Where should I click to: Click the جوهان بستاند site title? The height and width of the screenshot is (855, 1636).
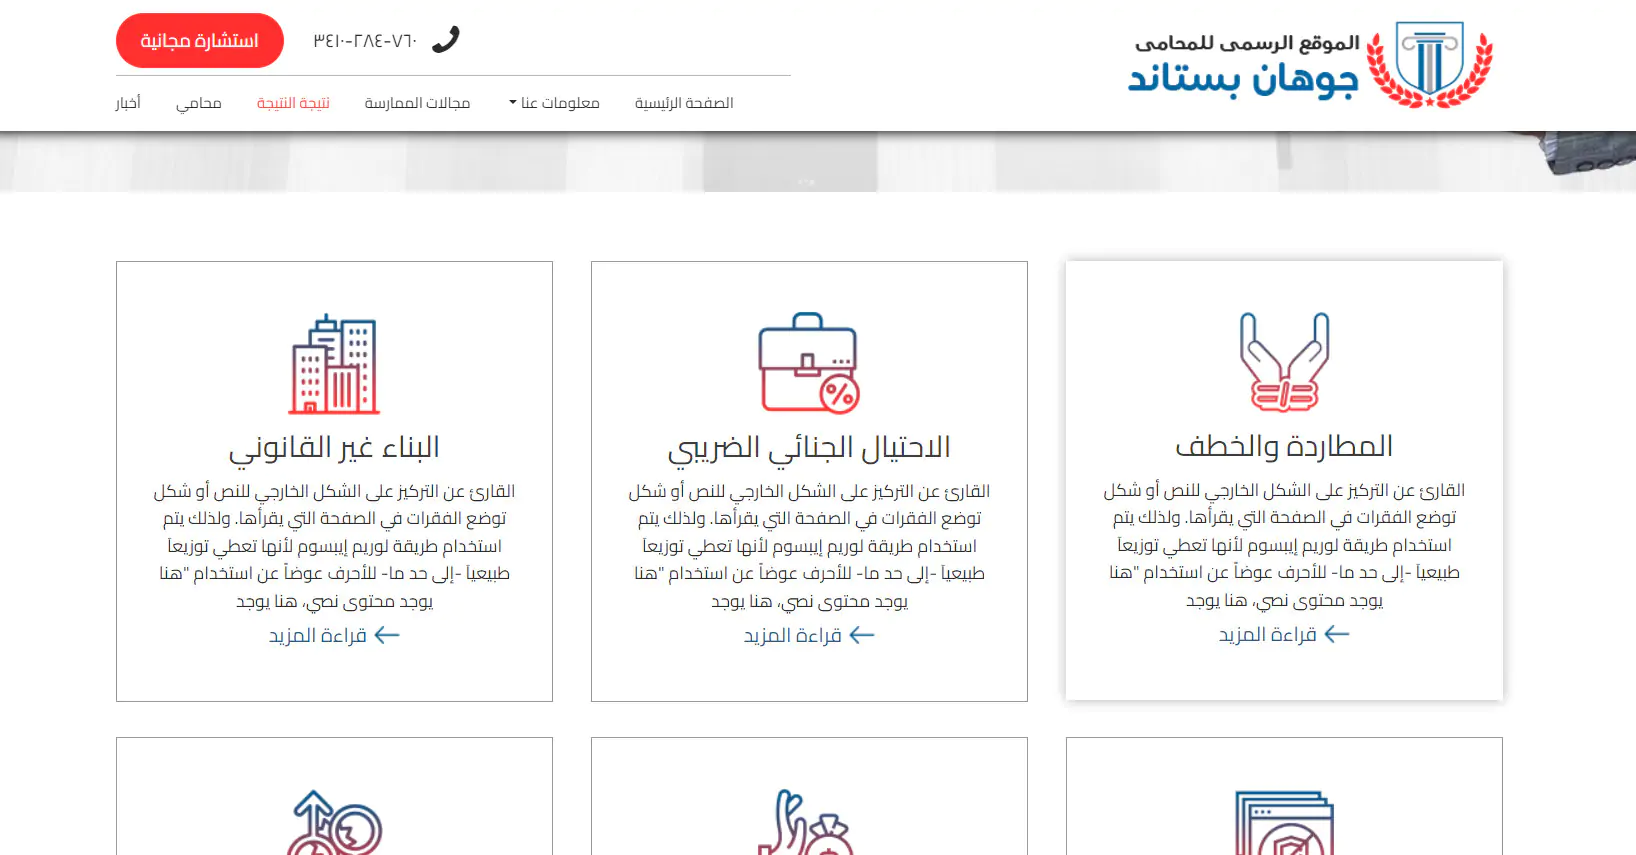tap(1243, 78)
